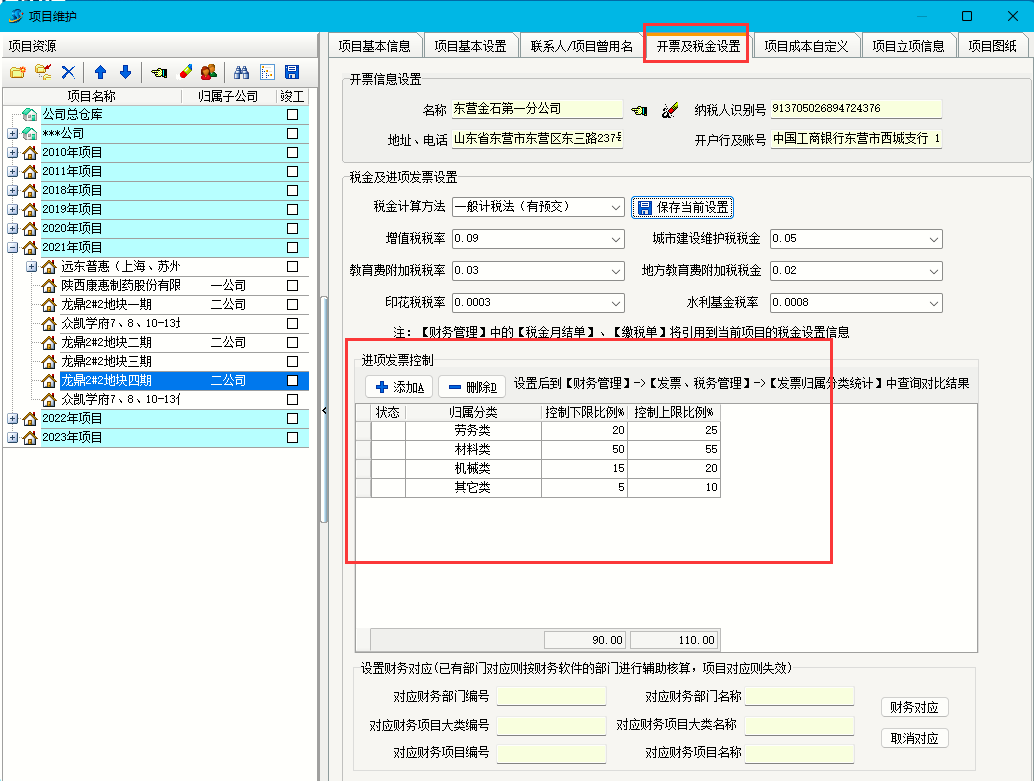Image resolution: width=1034 pixels, height=781 pixels.
Task: Tick the 竣工 checkbox for 龙鼎2#2地块四期
Action: pyautogui.click(x=292, y=381)
